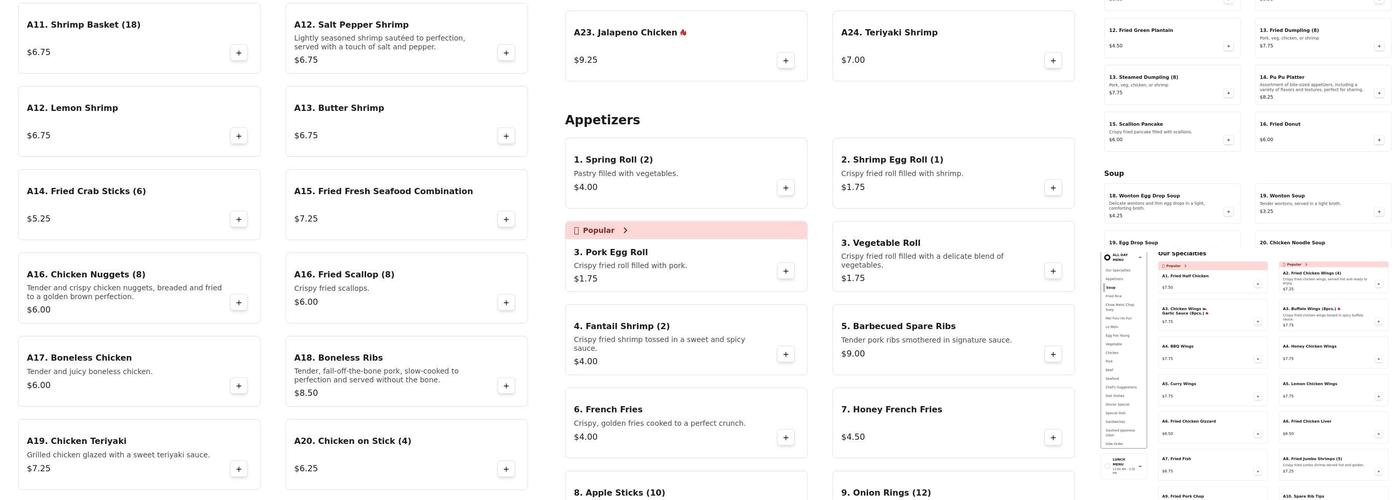This screenshot has width=1400, height=500.
Task: Select Seafood category in the sidebar
Action: (x=1114, y=378)
